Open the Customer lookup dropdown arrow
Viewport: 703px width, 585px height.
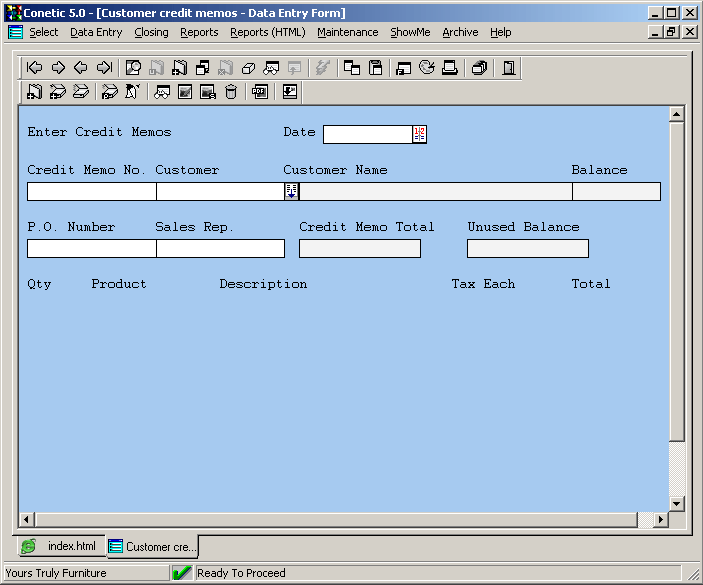click(x=292, y=191)
